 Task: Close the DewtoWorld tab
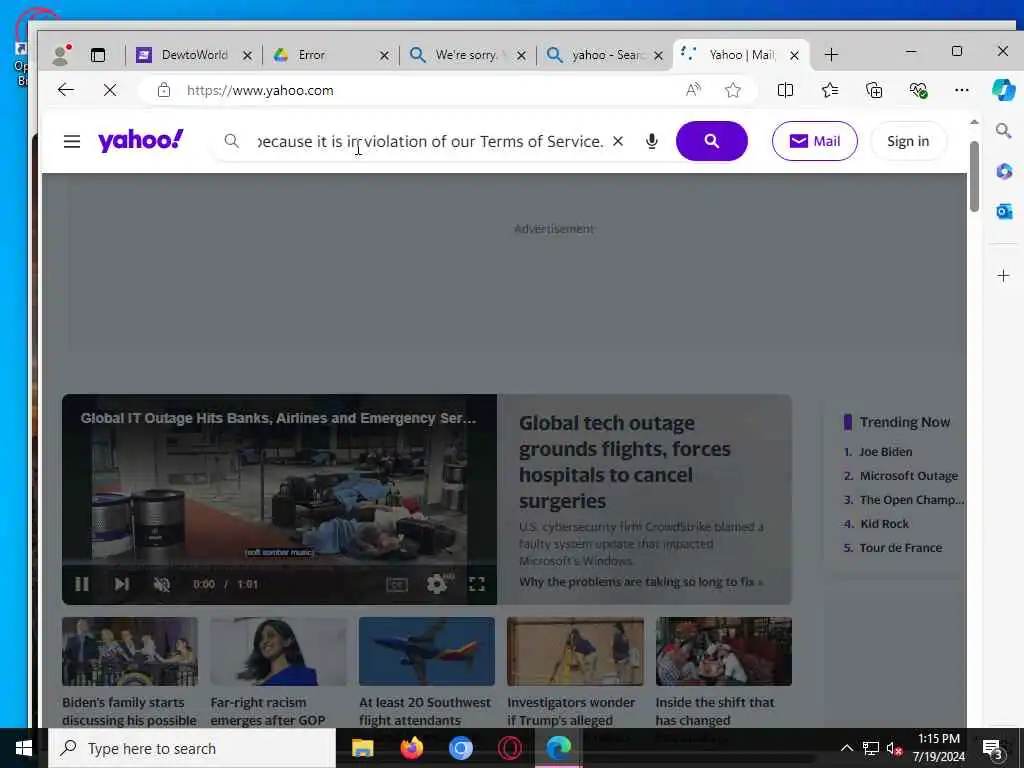point(248,56)
